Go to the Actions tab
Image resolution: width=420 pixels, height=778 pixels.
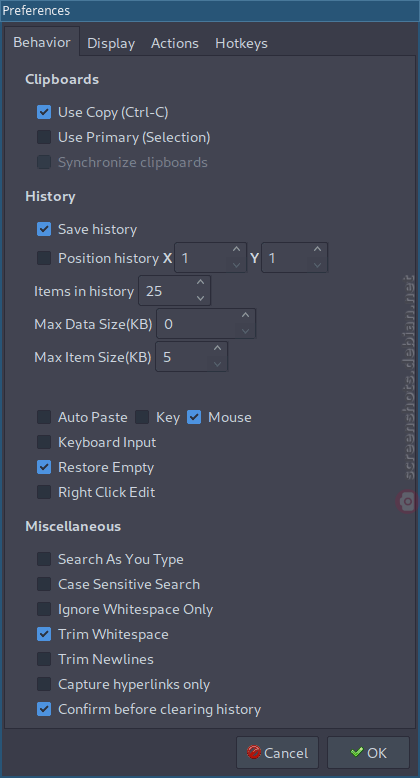tap(175, 44)
